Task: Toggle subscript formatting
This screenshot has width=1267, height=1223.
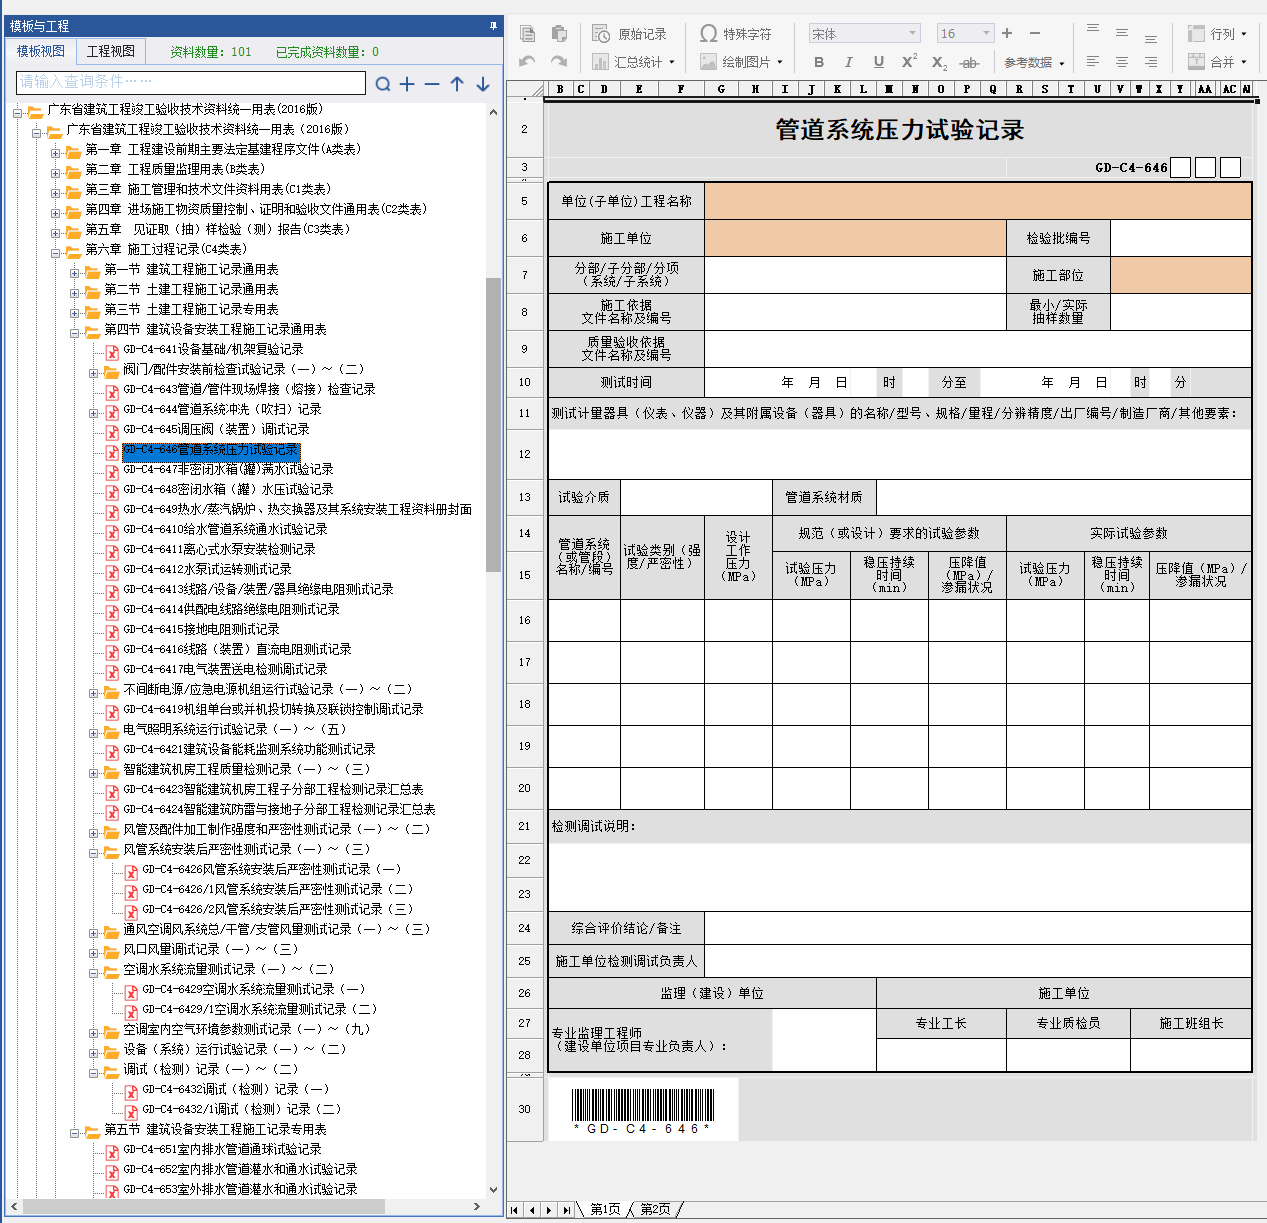Action: (x=939, y=63)
